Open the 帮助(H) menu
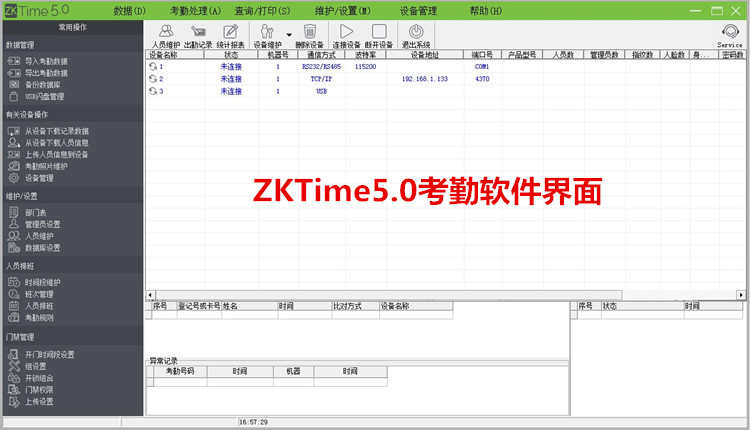The height and width of the screenshot is (430, 750). point(486,11)
